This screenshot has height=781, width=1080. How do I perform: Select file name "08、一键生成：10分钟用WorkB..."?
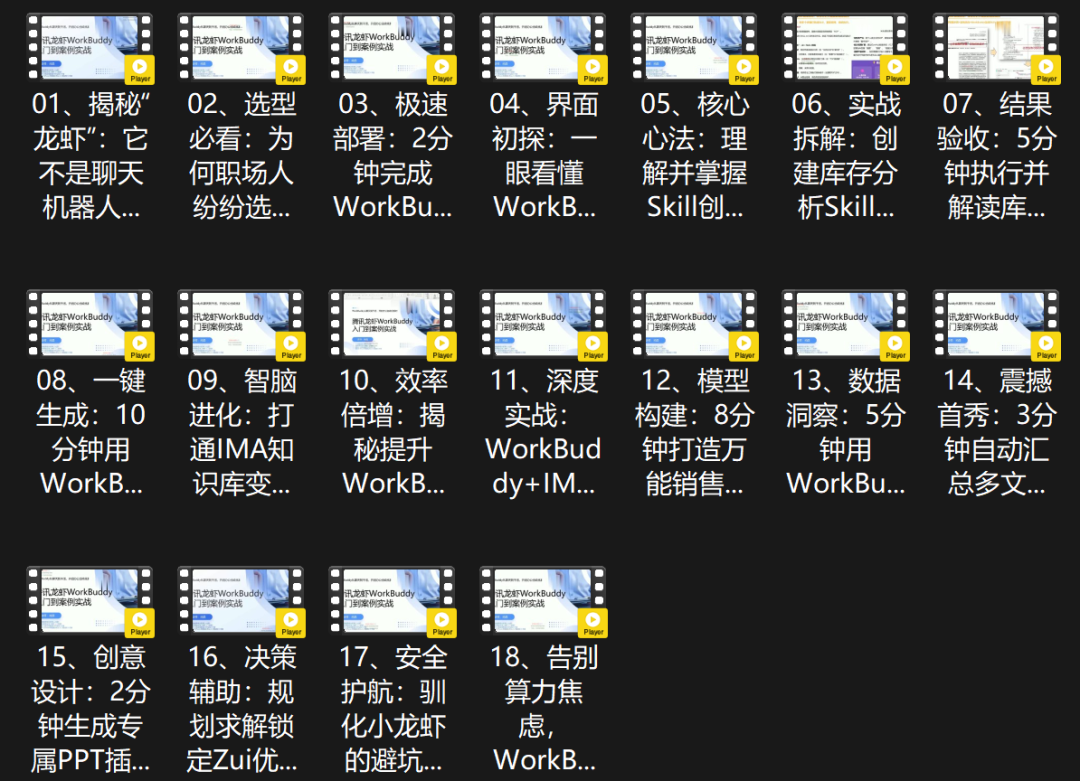click(x=90, y=433)
